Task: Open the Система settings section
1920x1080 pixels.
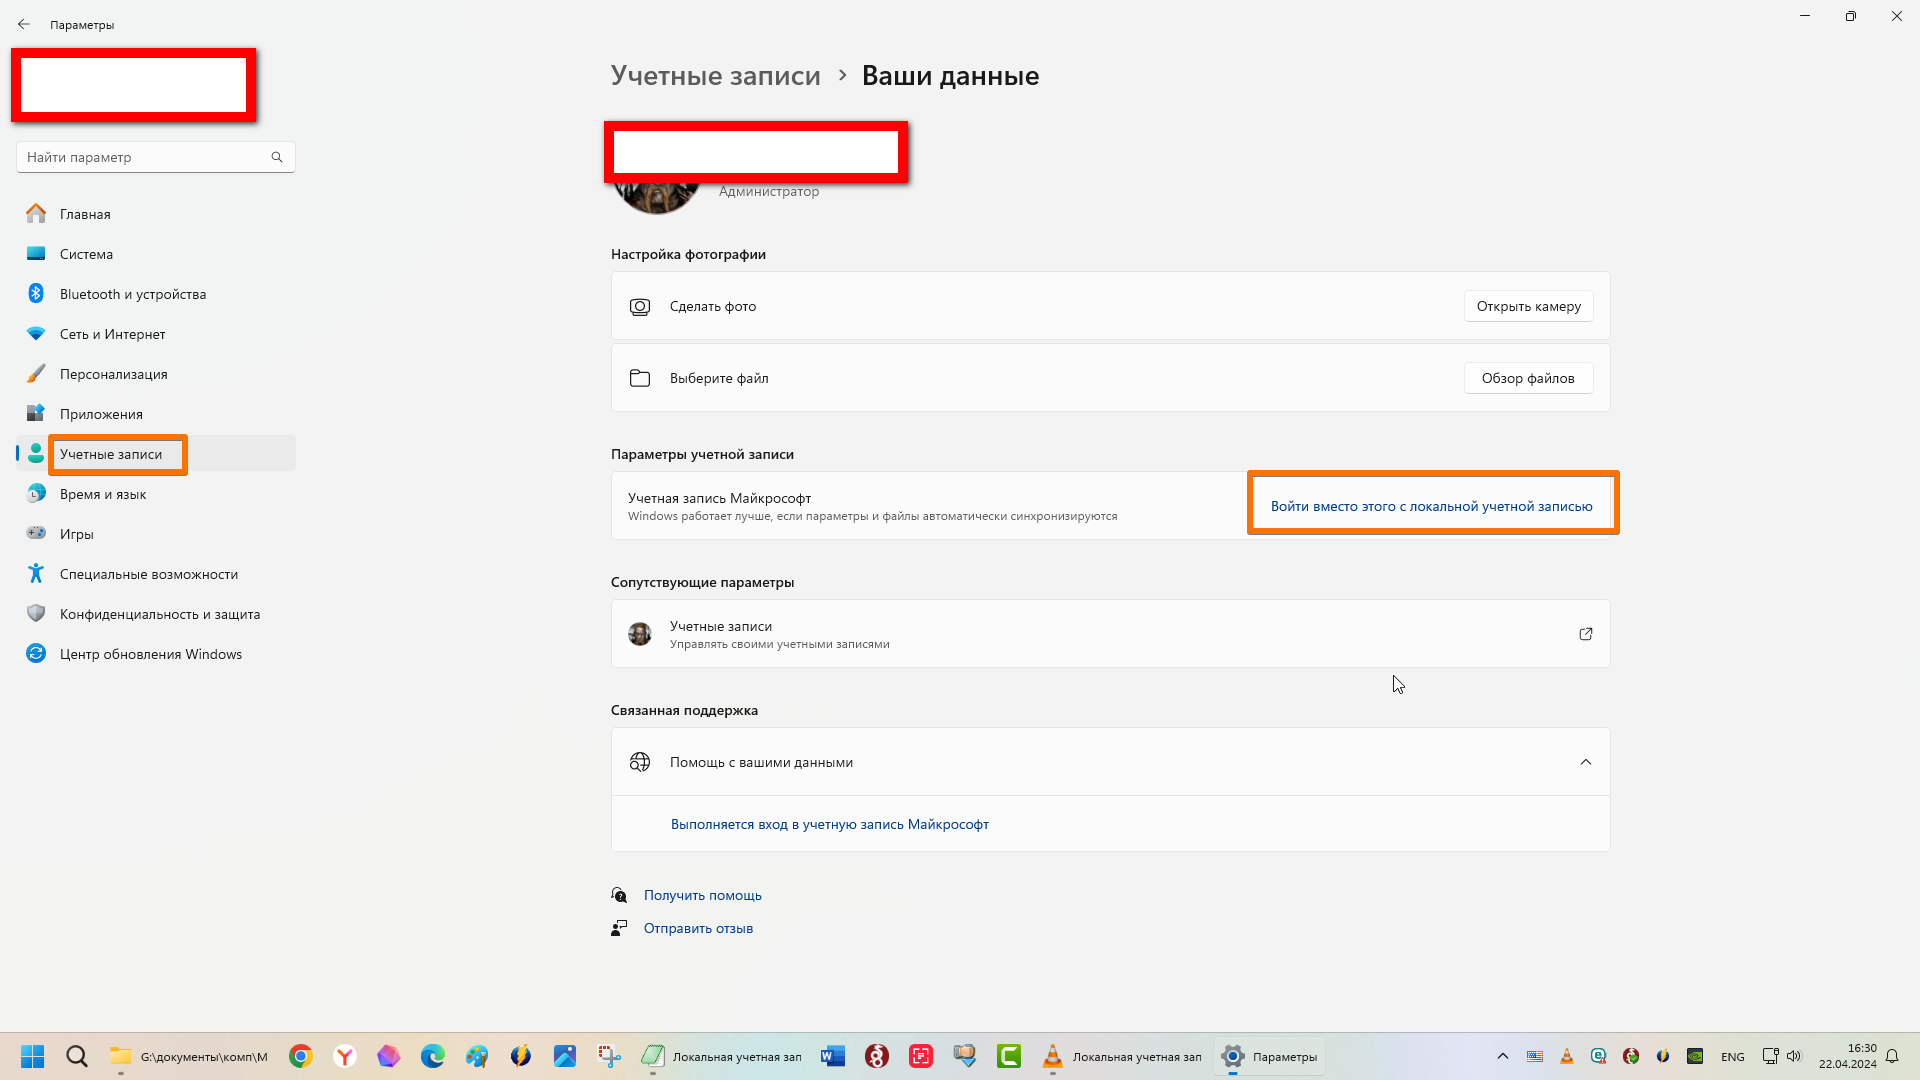Action: 87,254
